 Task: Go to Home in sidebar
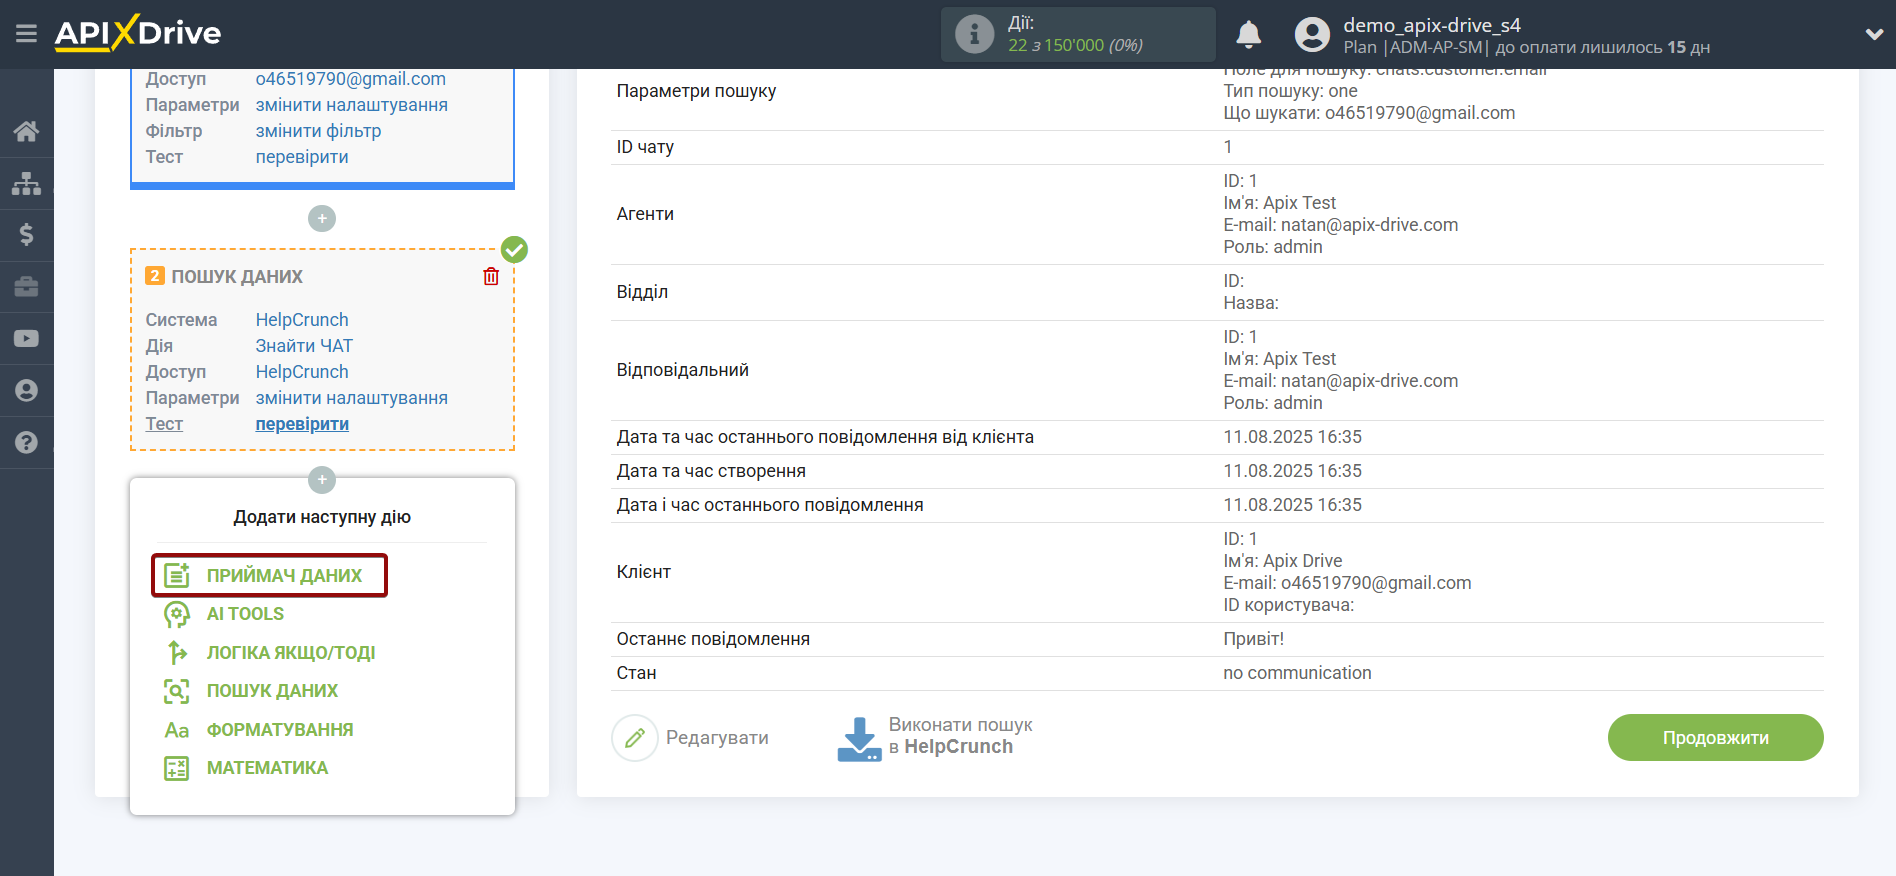27,131
